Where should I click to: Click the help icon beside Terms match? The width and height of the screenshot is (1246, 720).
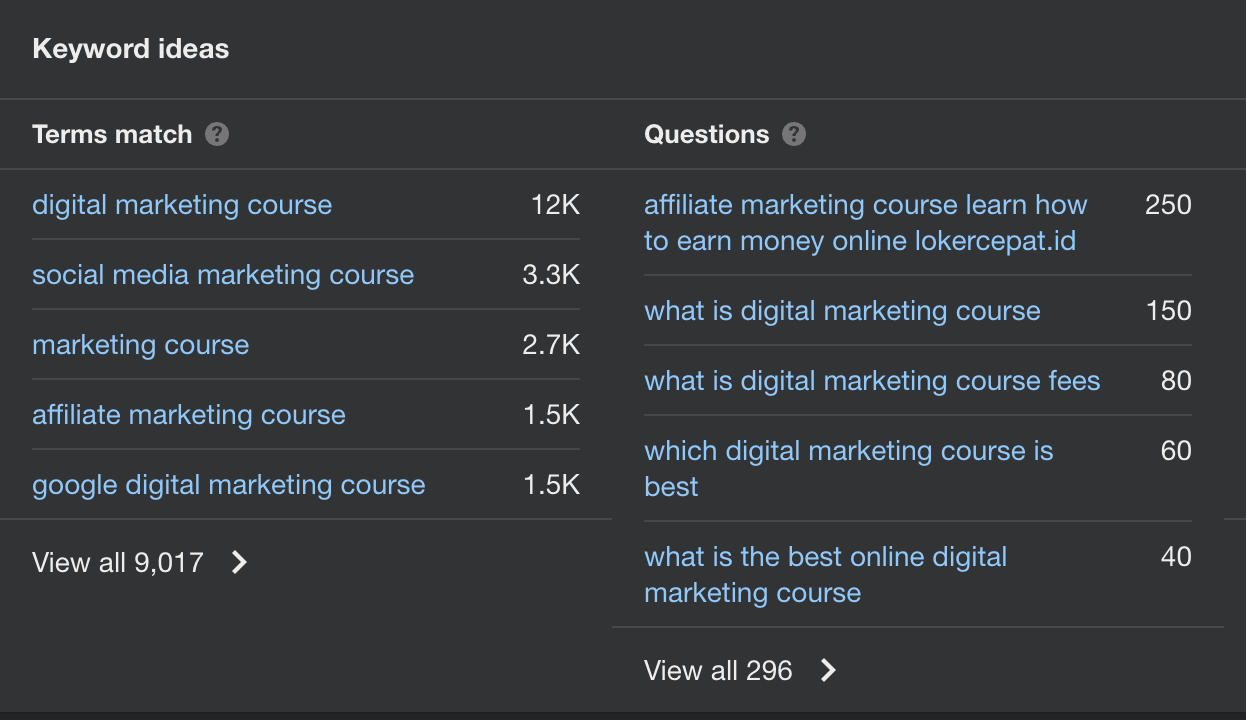217,134
